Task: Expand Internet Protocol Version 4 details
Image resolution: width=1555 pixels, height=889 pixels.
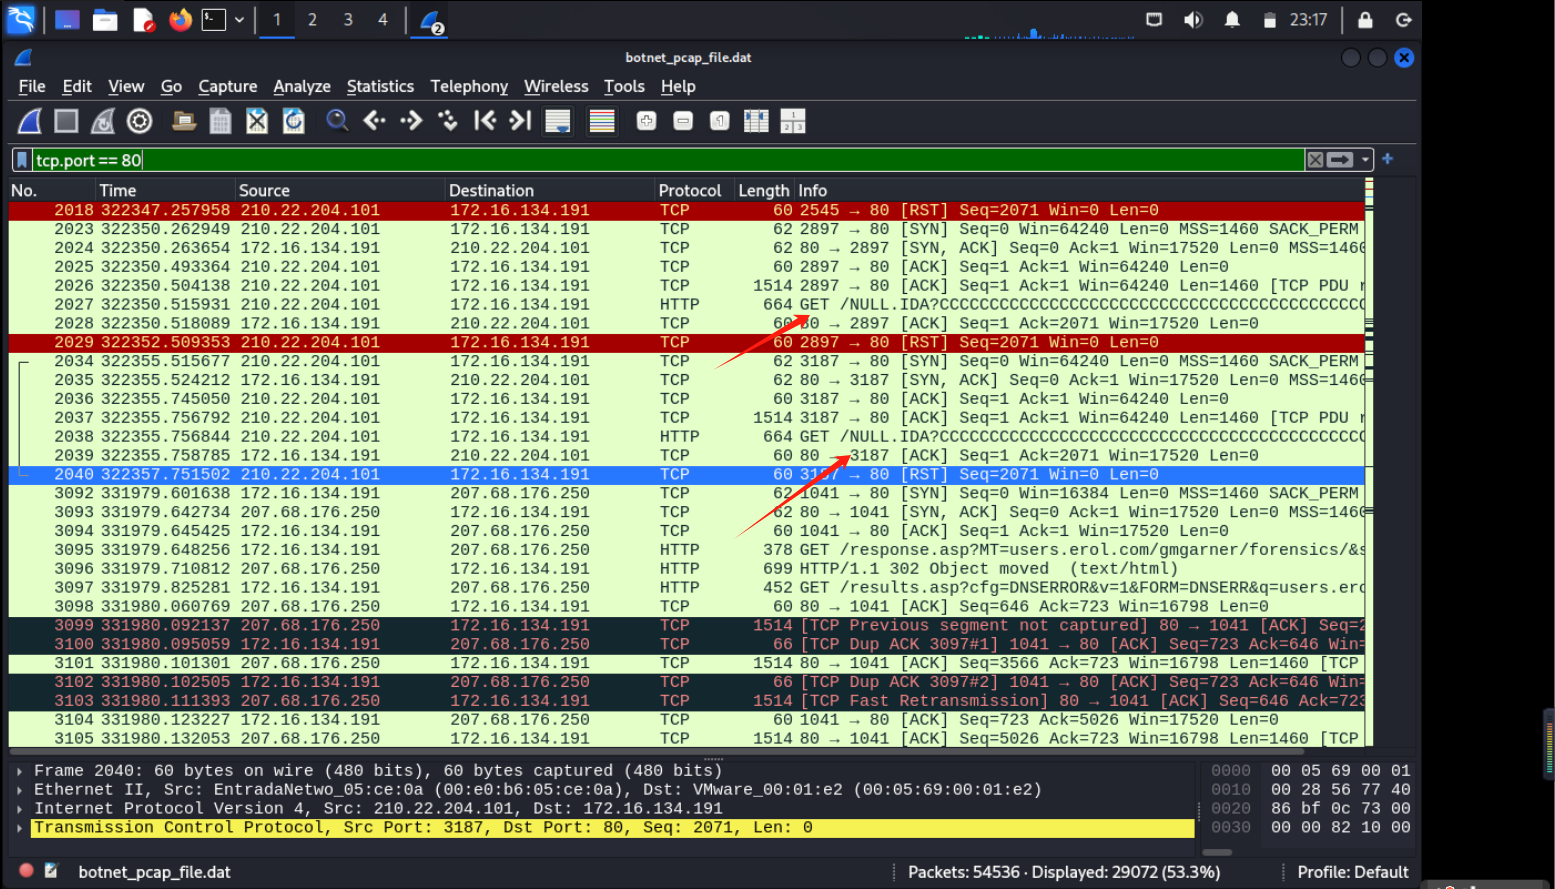Action: [x=19, y=809]
